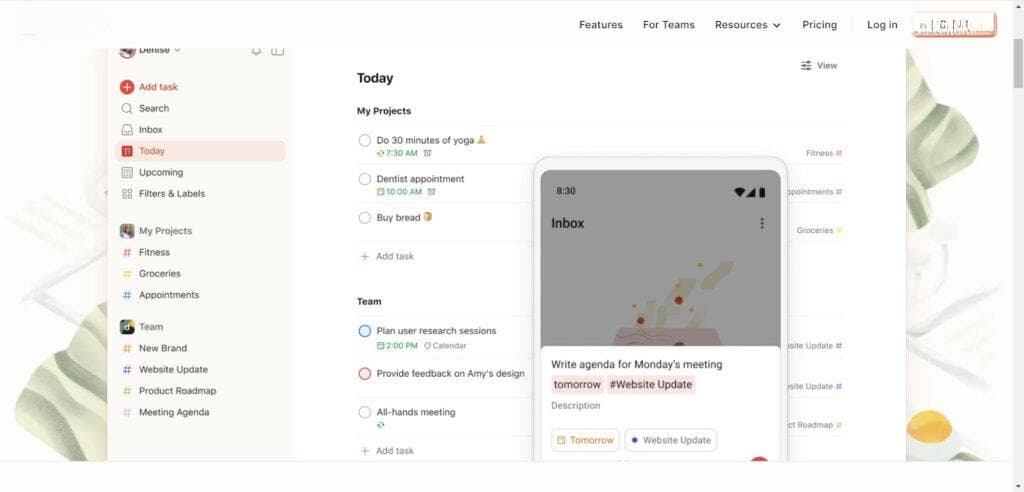The image size is (1024, 492).
Task: Click the My Projects avatar icon
Action: coord(127,231)
